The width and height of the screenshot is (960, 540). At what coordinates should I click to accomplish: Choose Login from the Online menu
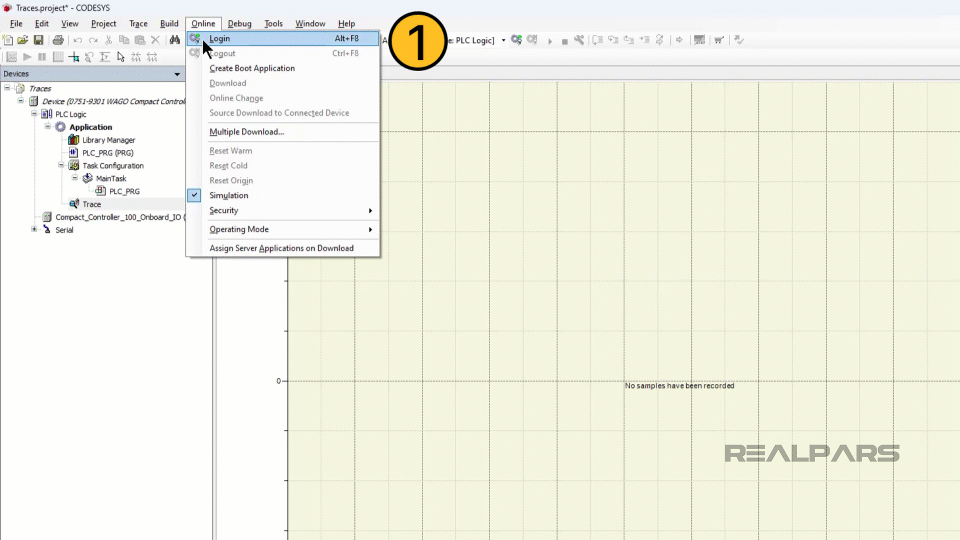283,39
